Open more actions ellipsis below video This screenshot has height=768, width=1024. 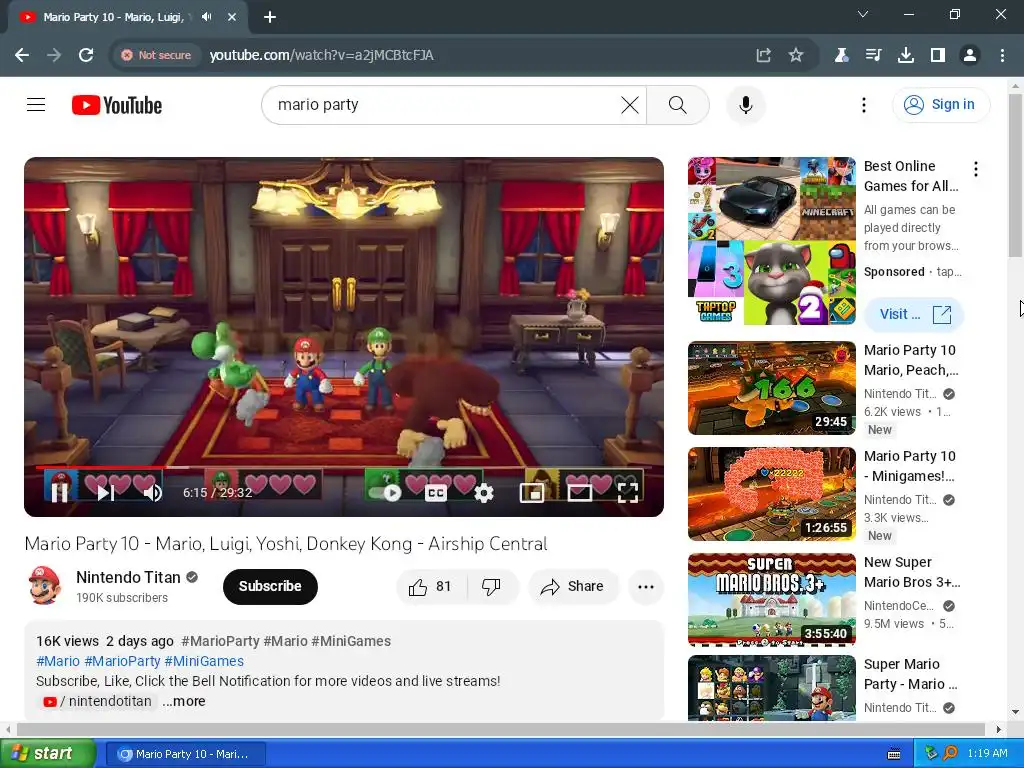646,586
